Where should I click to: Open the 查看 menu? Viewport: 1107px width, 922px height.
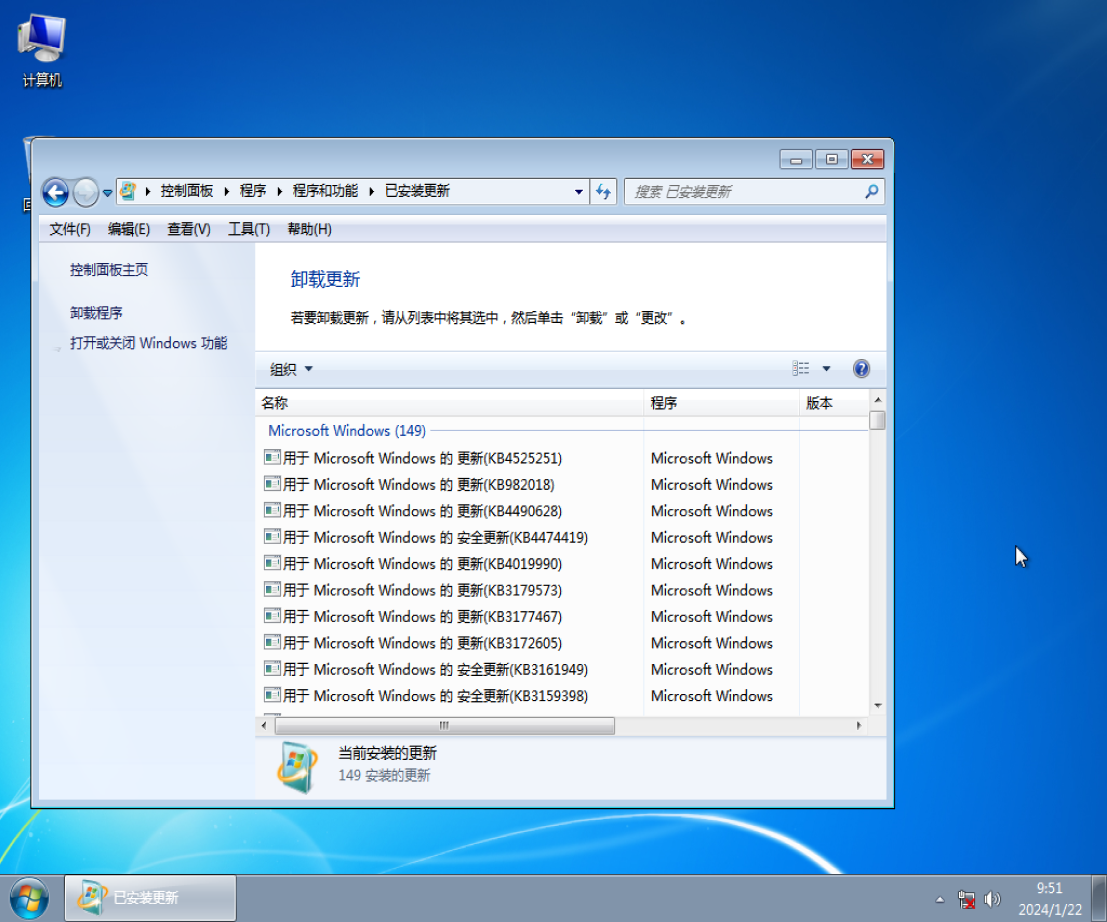pyautogui.click(x=187, y=229)
